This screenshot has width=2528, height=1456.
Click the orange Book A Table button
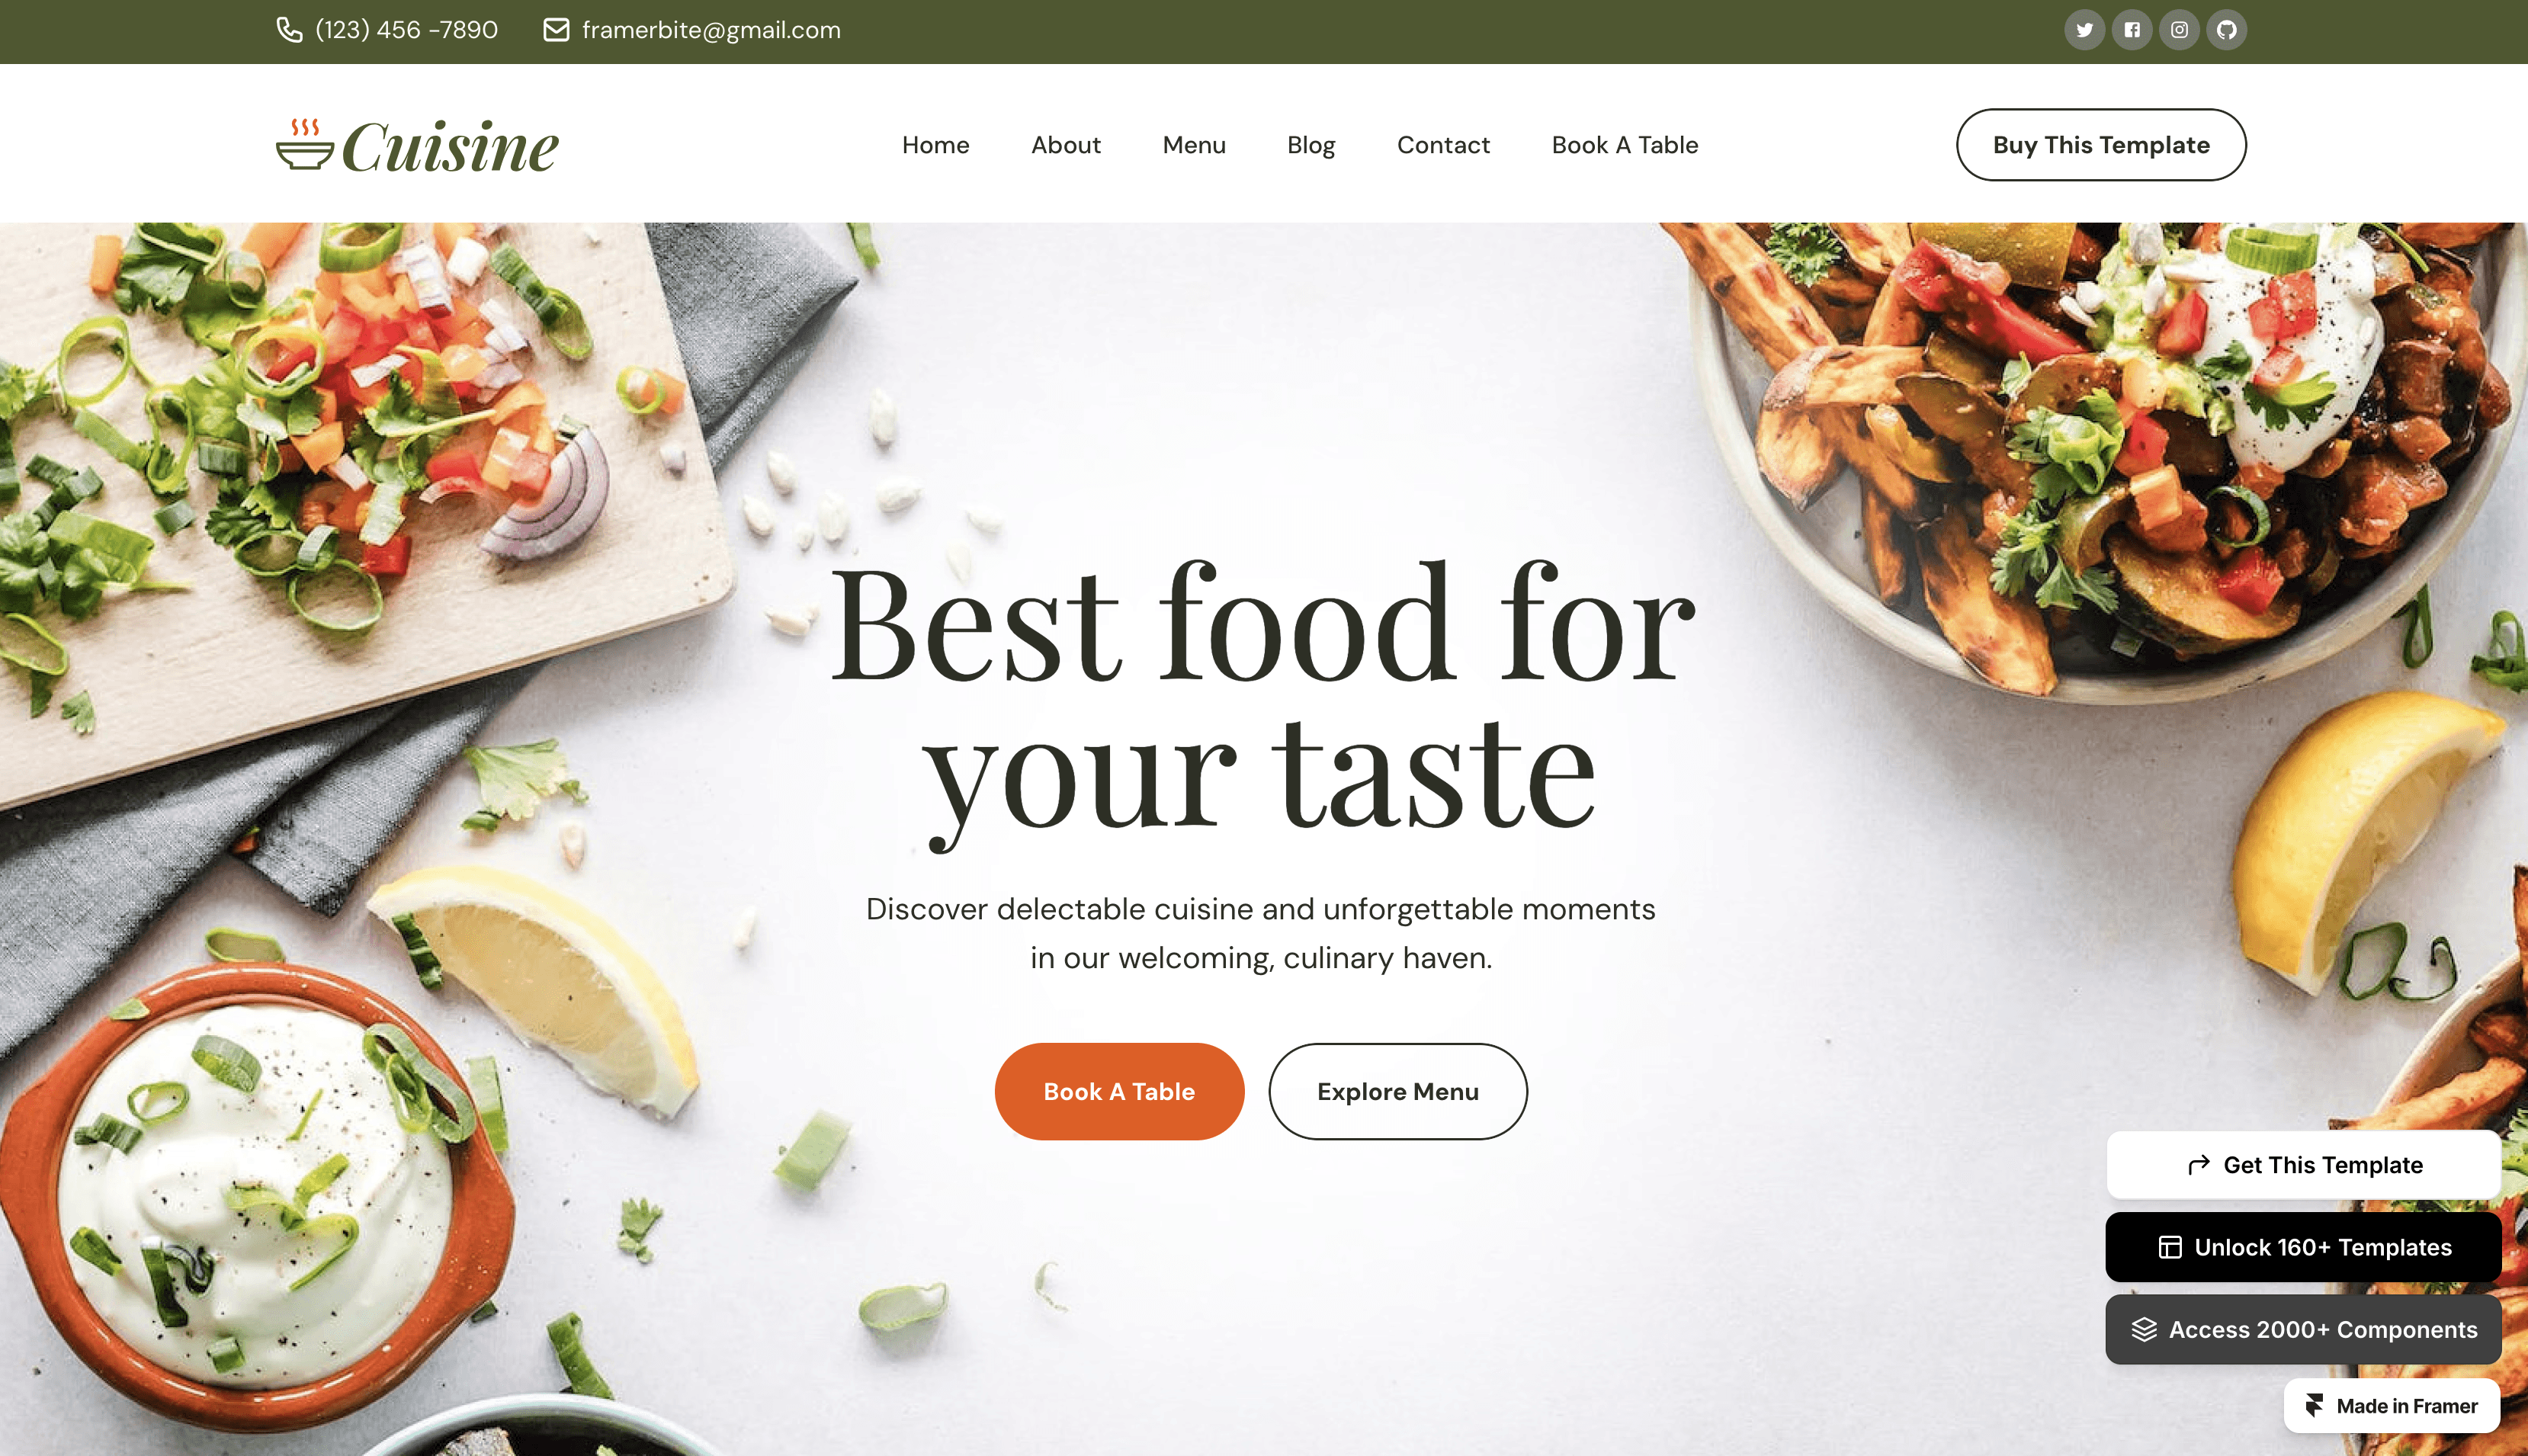click(1119, 1091)
